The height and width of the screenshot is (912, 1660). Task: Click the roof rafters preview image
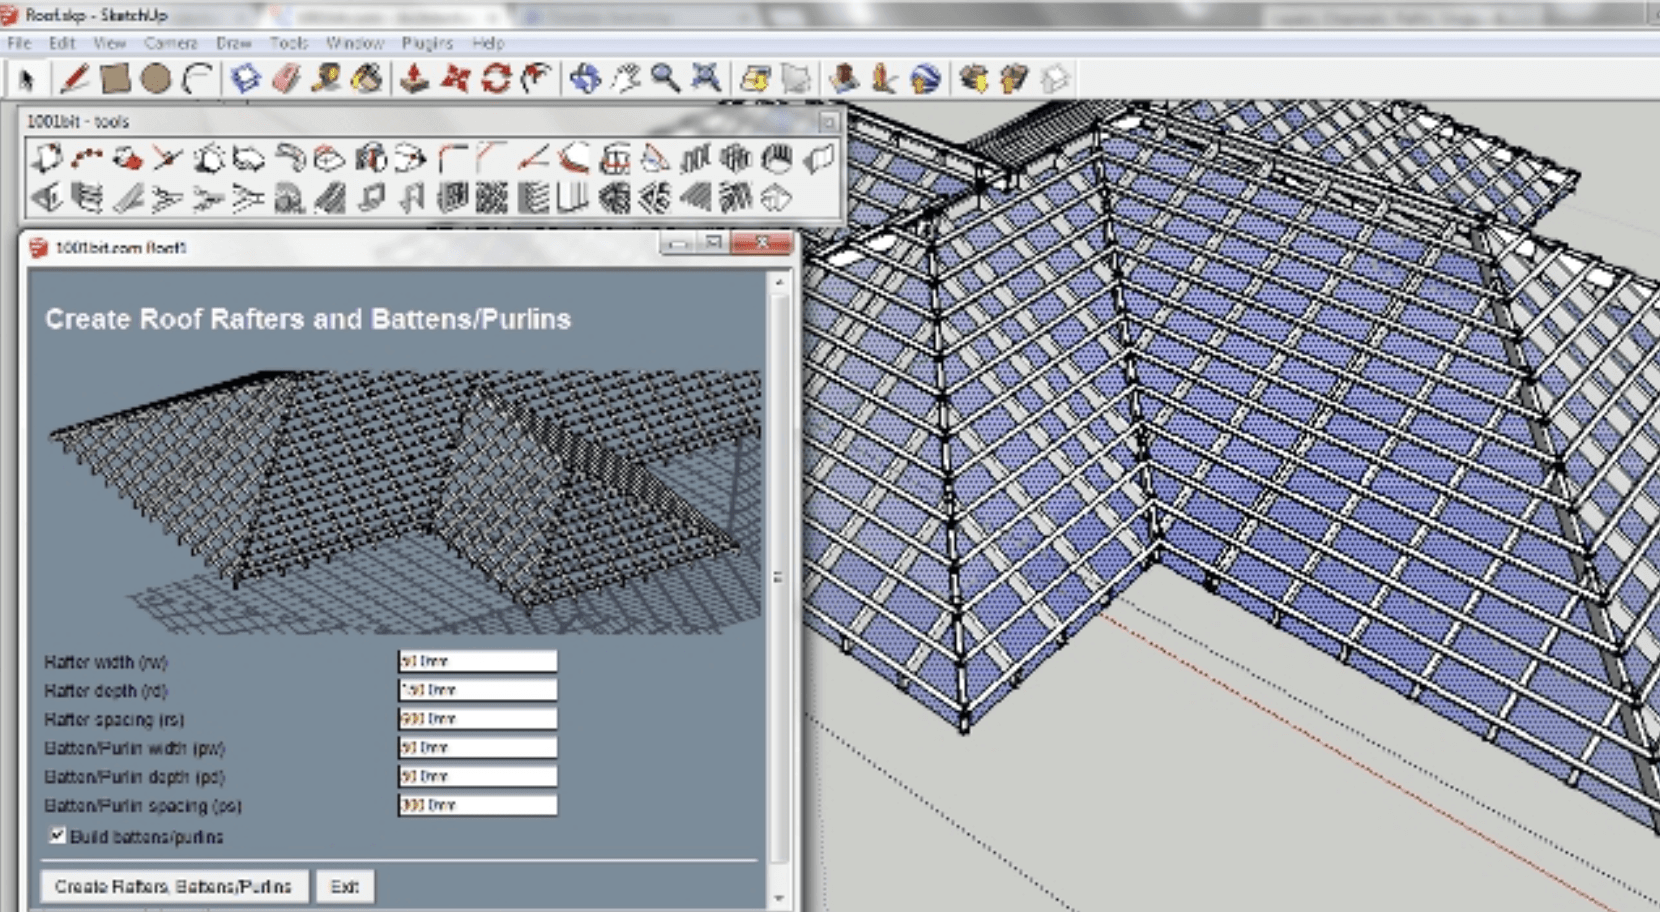404,500
